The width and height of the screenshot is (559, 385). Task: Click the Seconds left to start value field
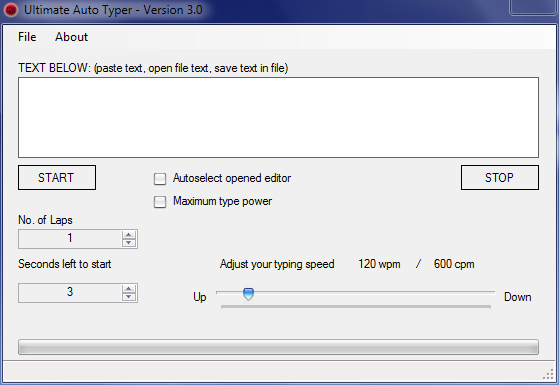pyautogui.click(x=70, y=293)
